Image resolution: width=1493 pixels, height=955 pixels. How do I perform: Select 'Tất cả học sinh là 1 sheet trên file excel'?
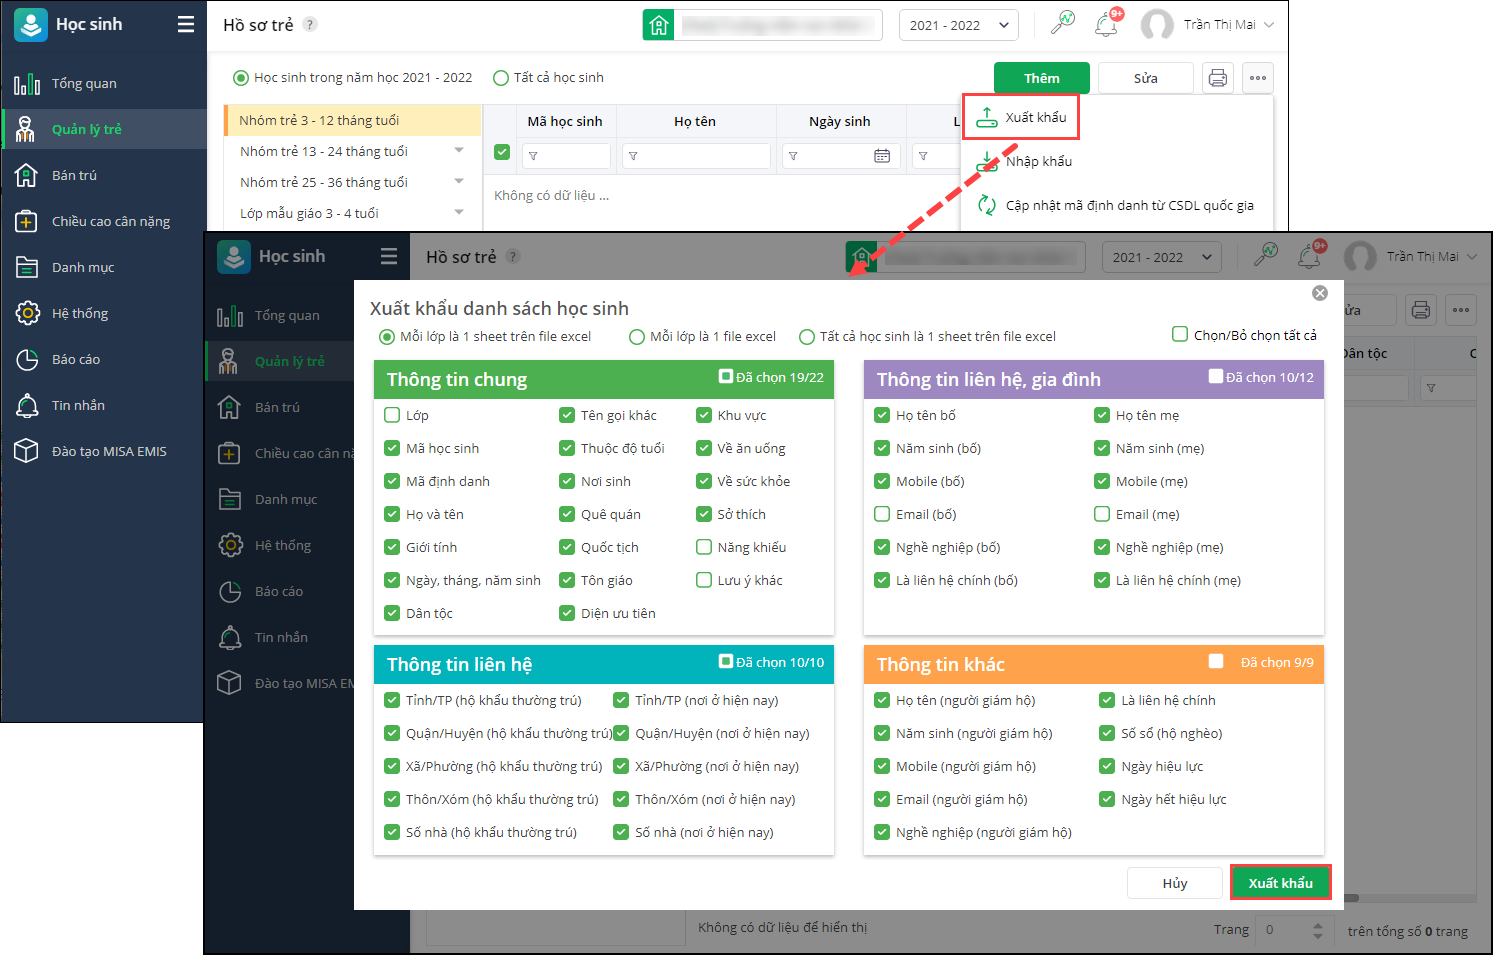coord(806,337)
